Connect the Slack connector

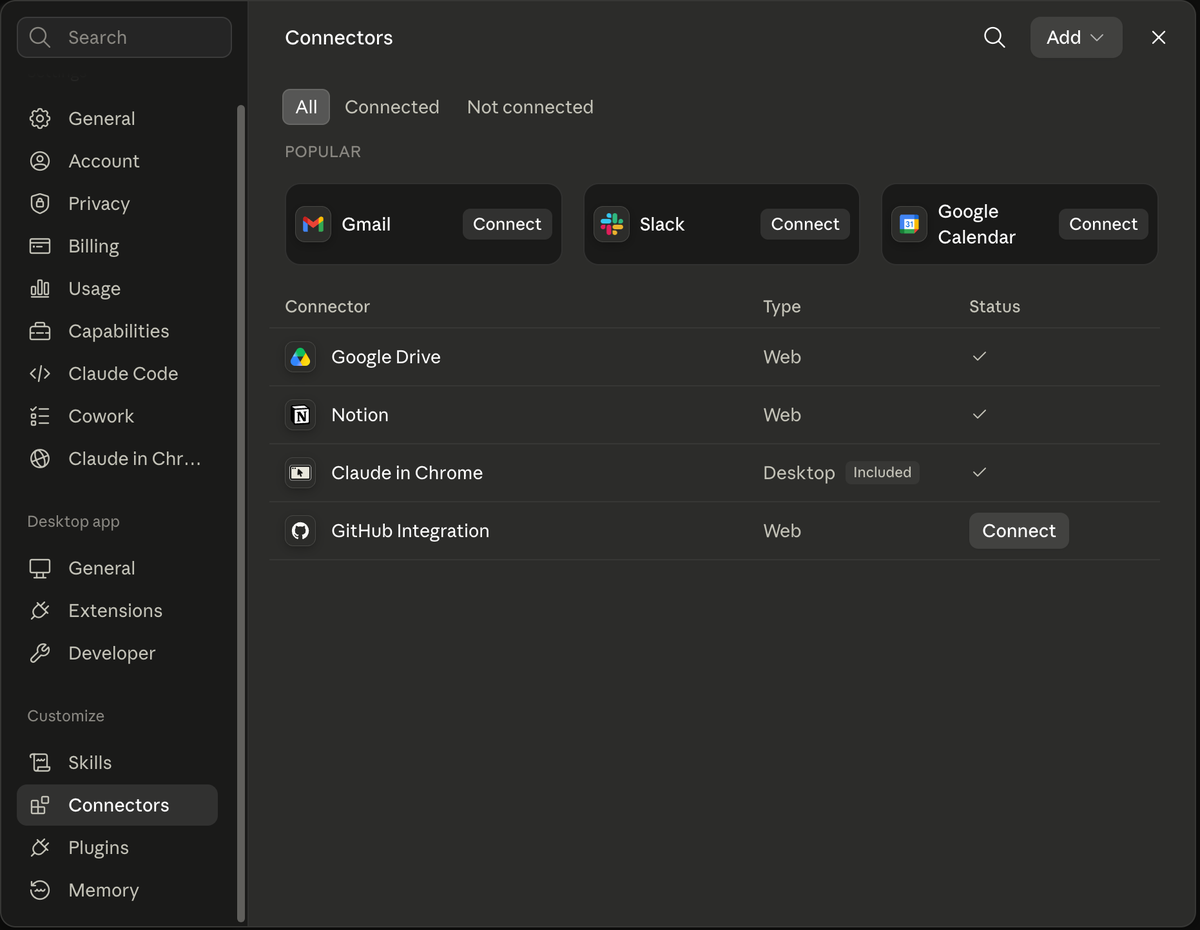click(805, 224)
